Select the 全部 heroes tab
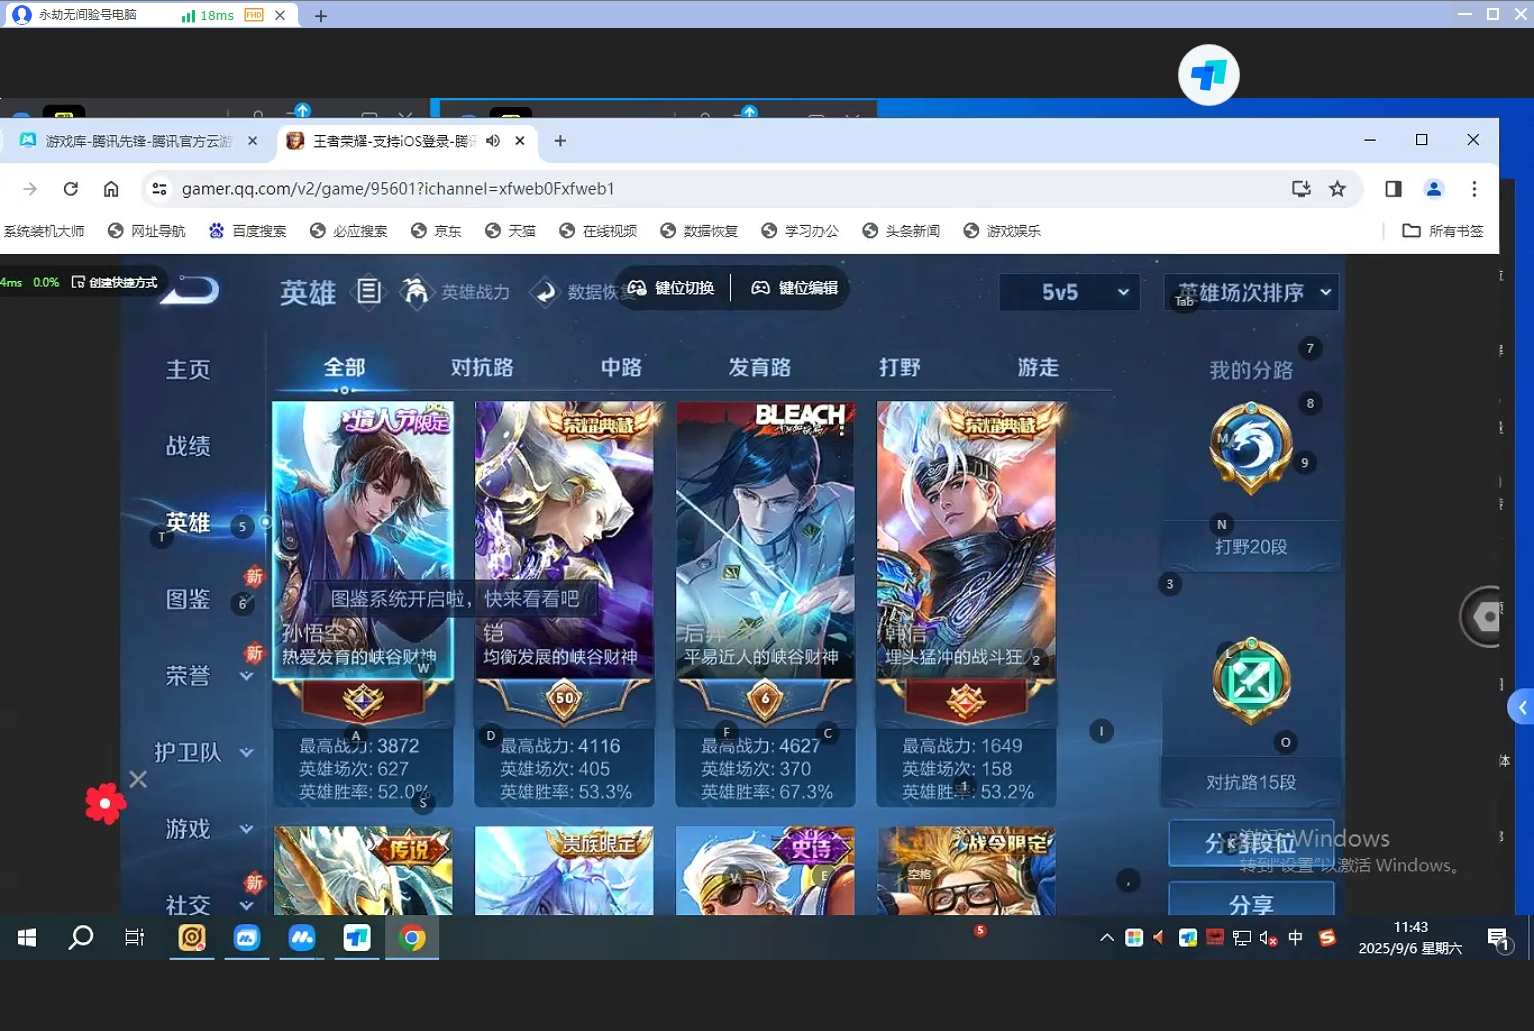This screenshot has height=1031, width=1534. 344,367
